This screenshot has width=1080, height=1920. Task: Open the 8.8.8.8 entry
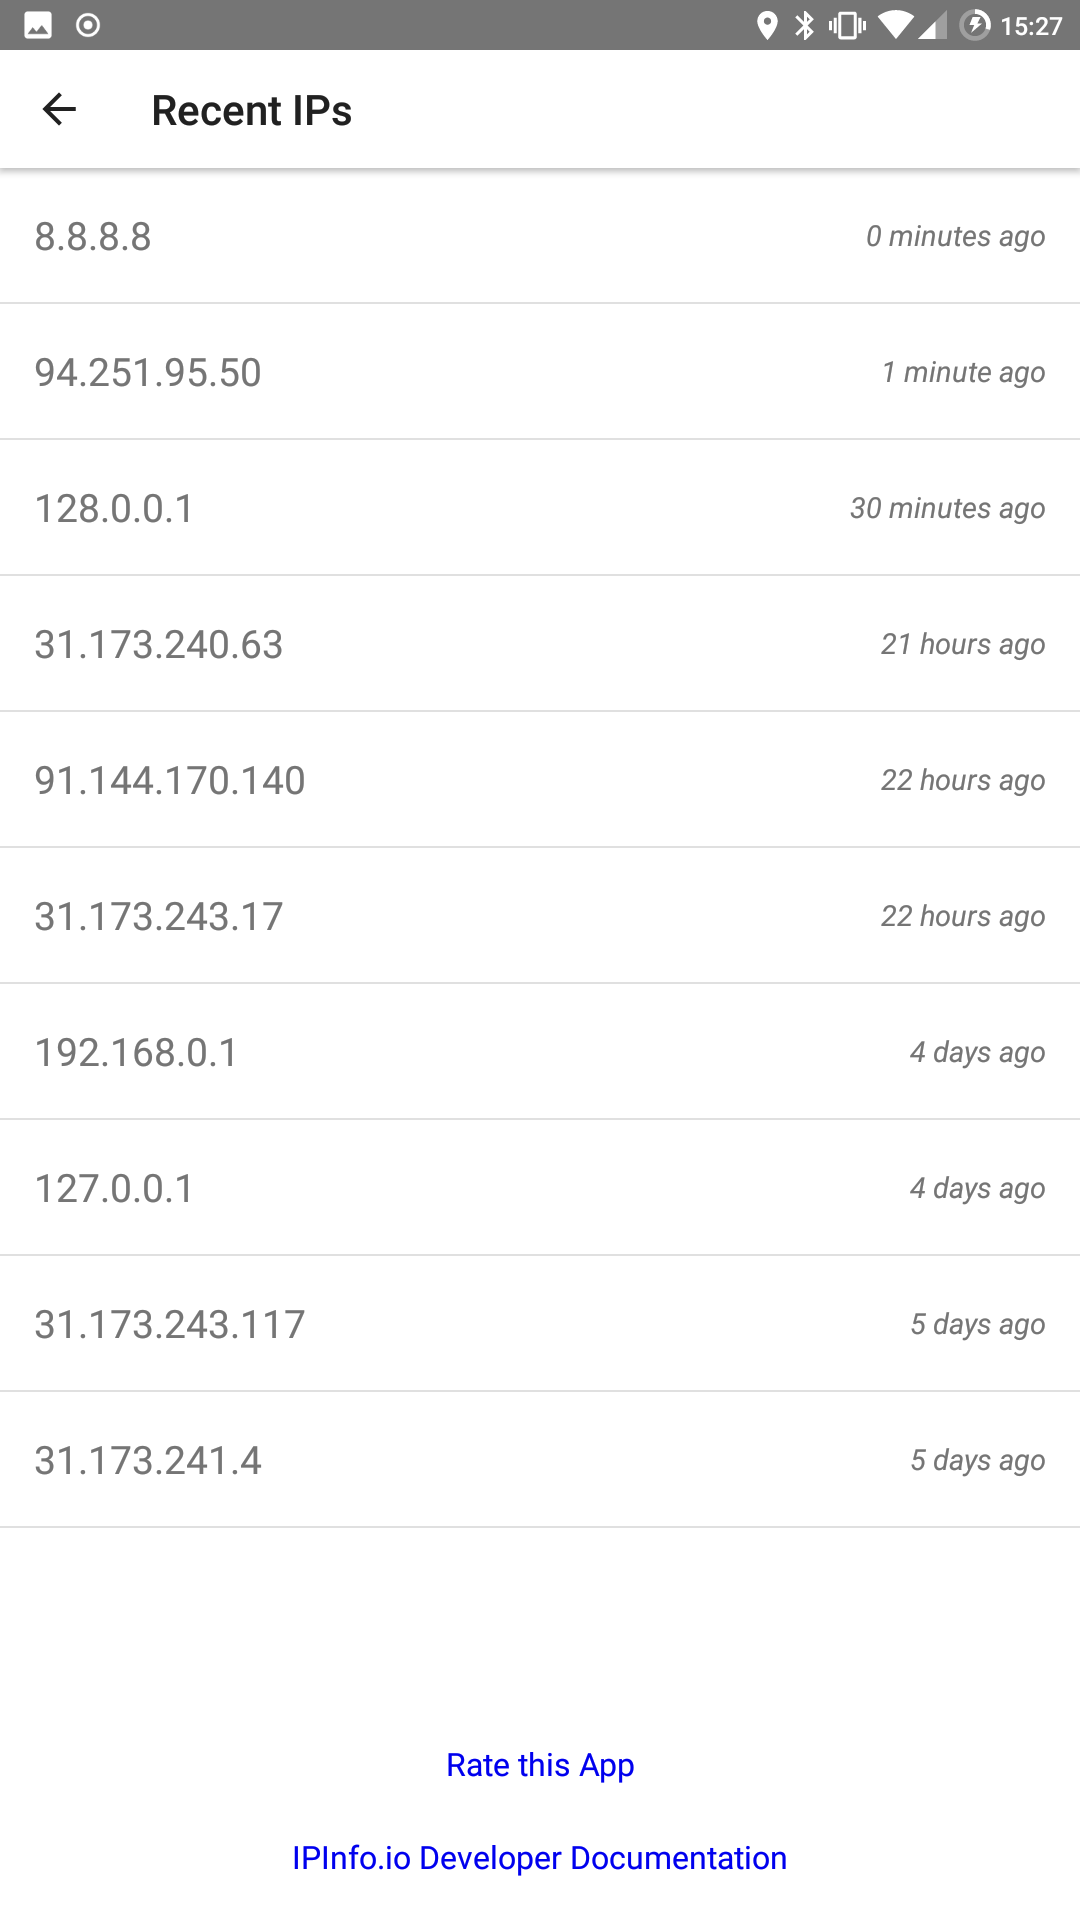[540, 236]
